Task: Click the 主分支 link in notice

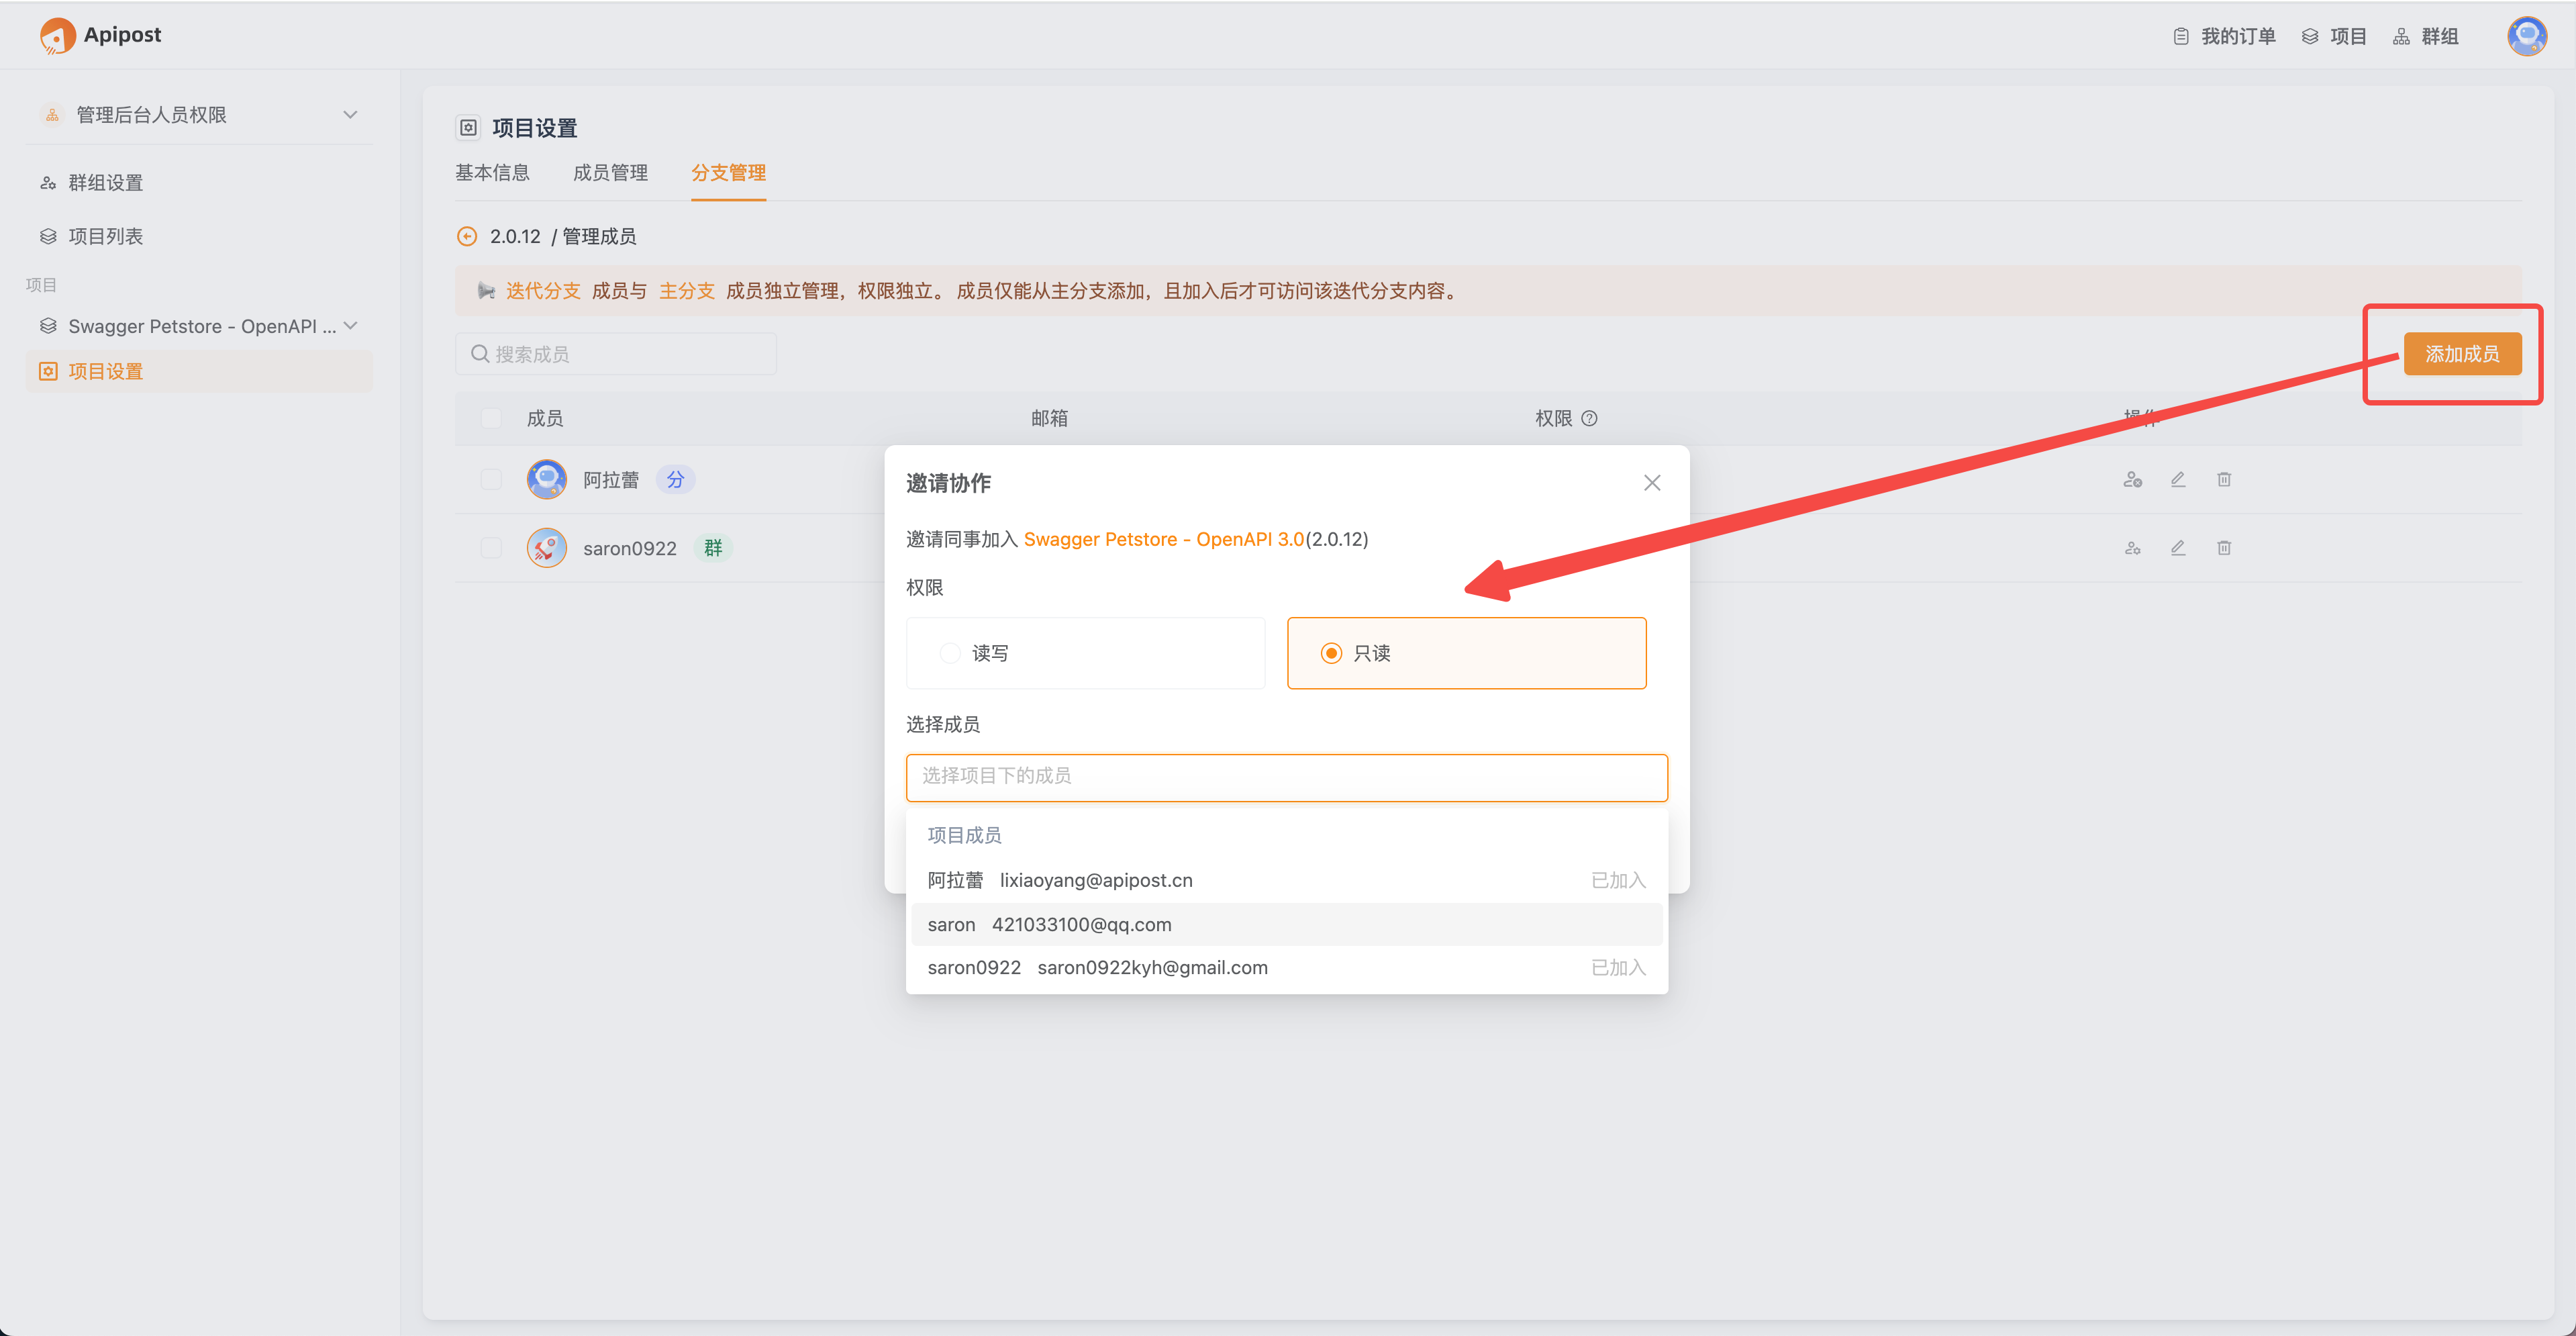Action: coord(687,291)
